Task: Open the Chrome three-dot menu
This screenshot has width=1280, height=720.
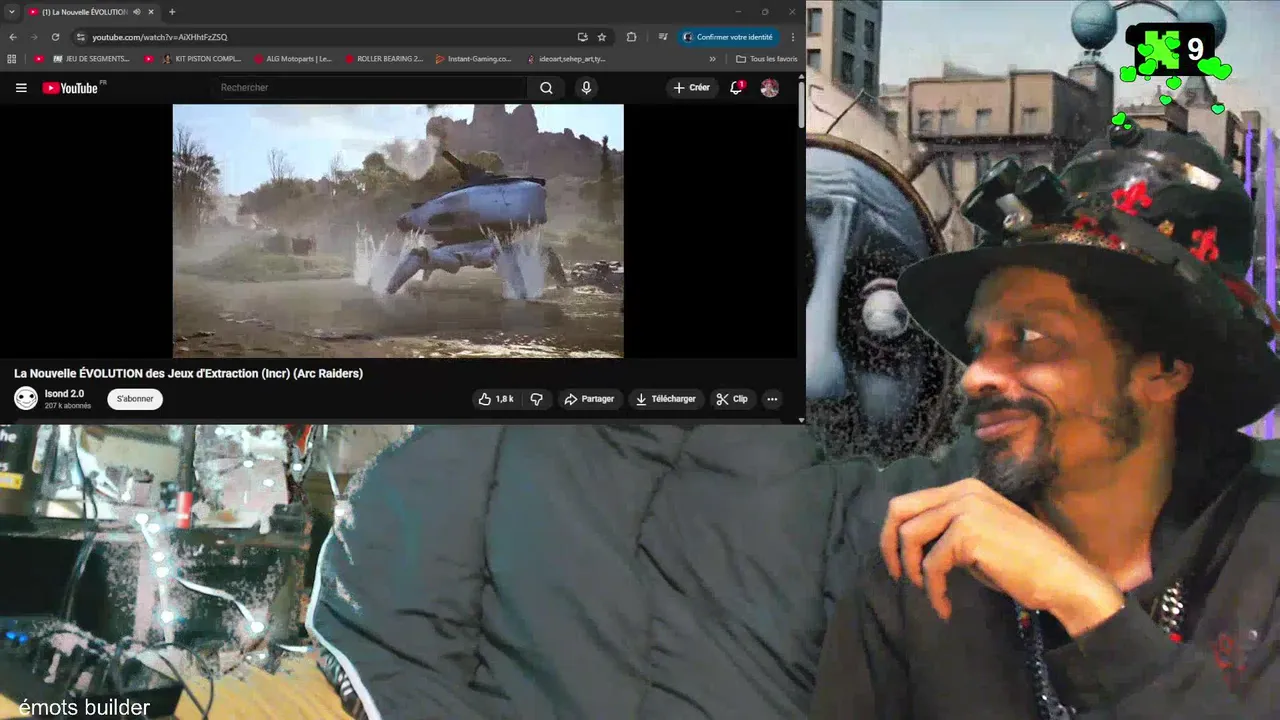Action: [793, 37]
